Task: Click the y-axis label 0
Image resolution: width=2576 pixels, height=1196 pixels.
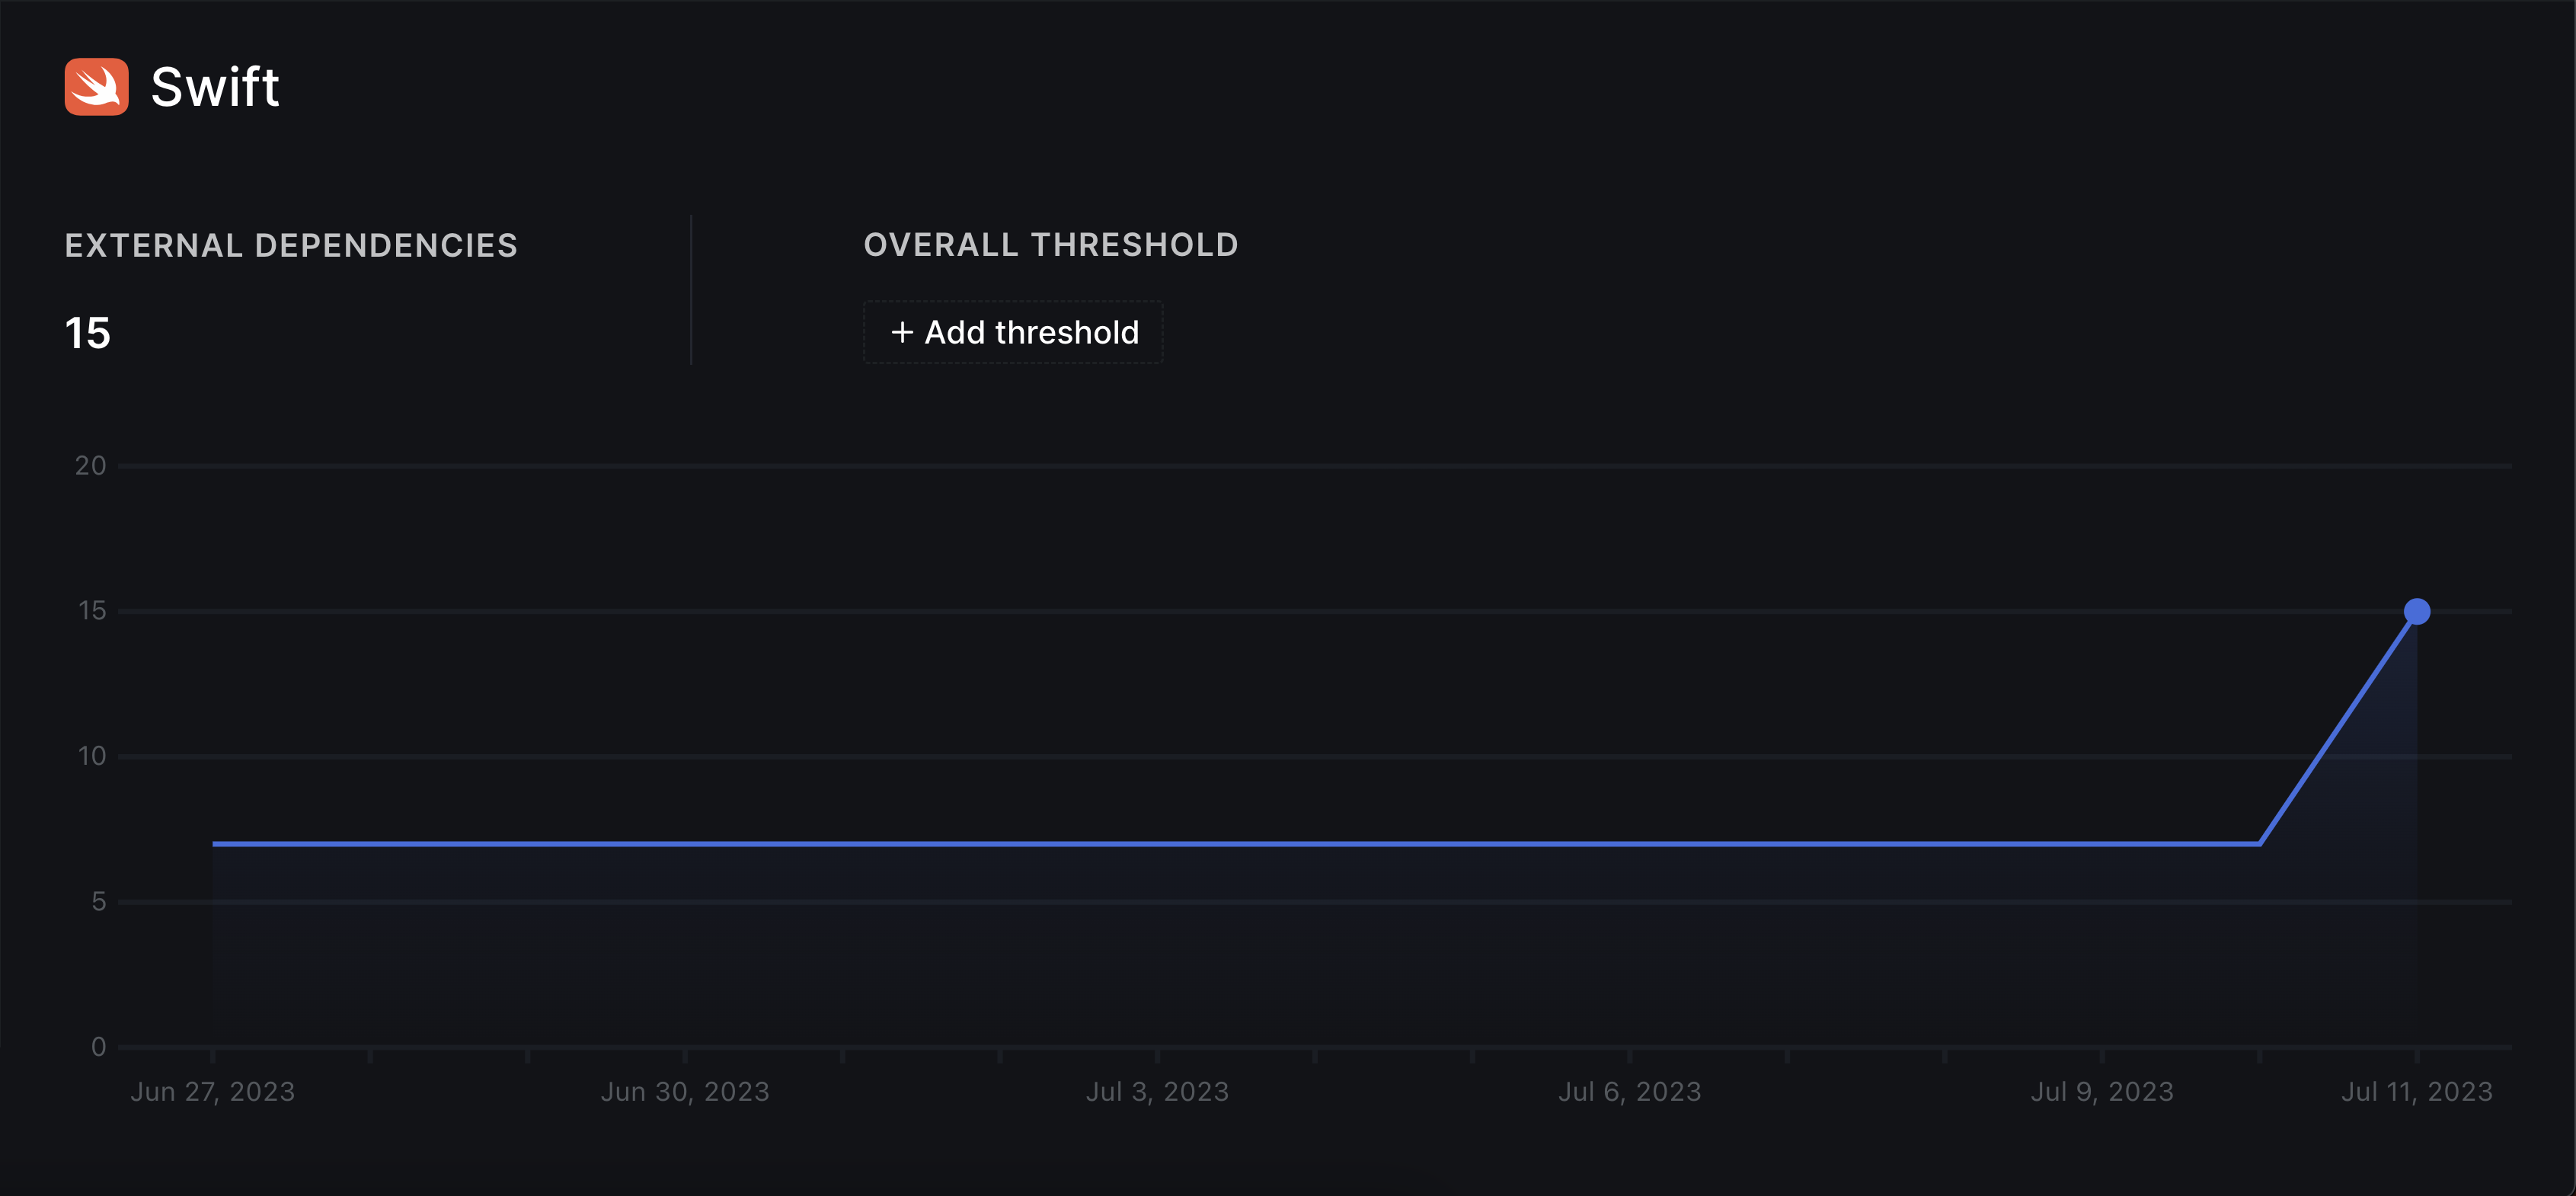Action: tap(99, 1047)
